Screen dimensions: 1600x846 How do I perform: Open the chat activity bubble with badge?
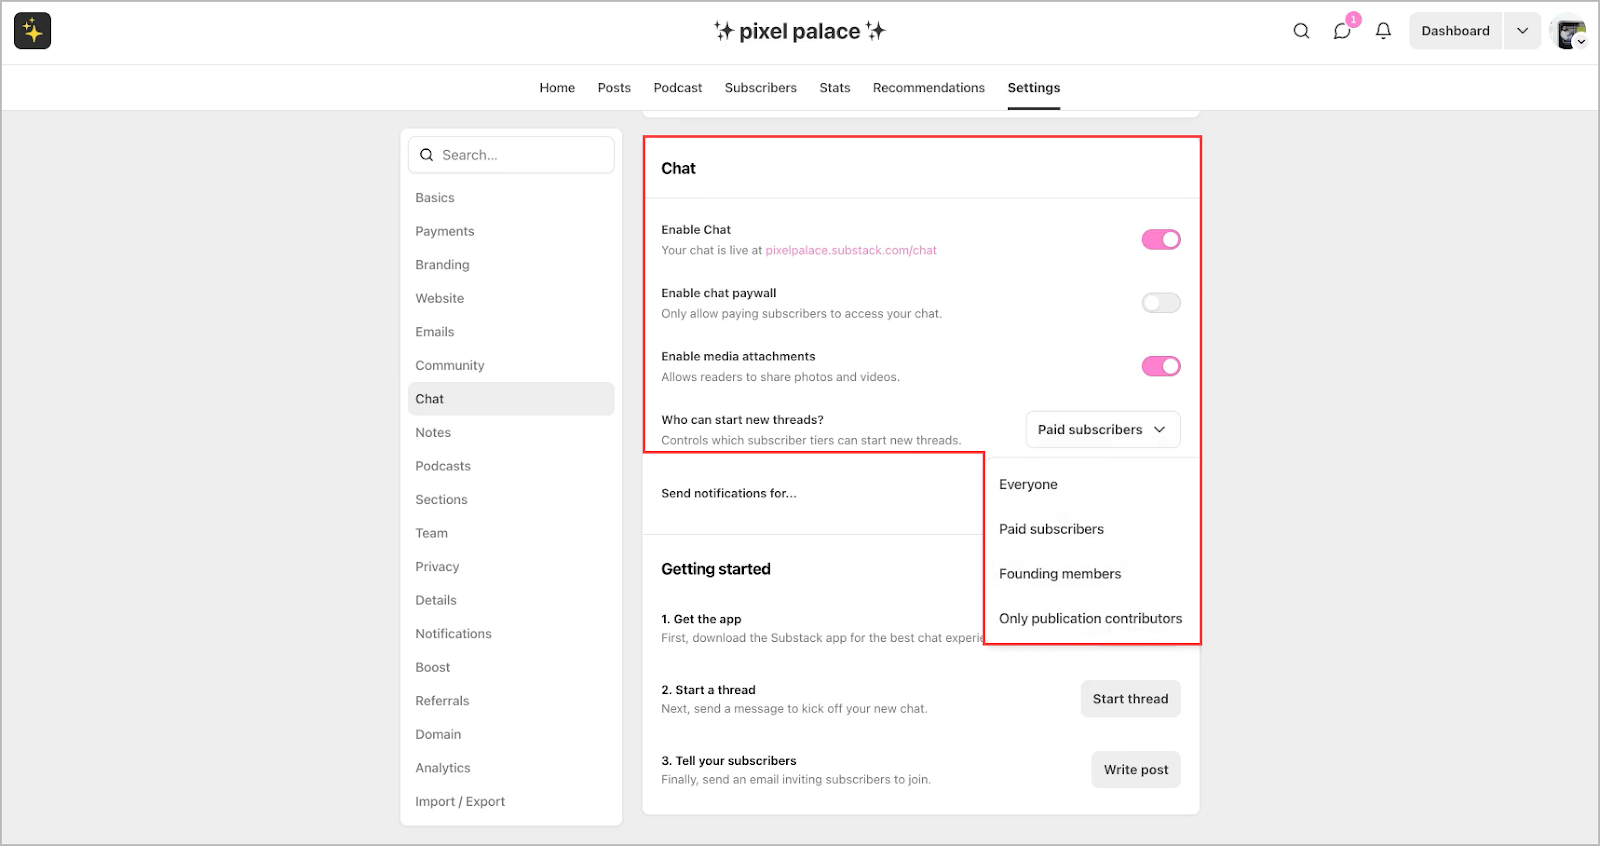click(1342, 31)
